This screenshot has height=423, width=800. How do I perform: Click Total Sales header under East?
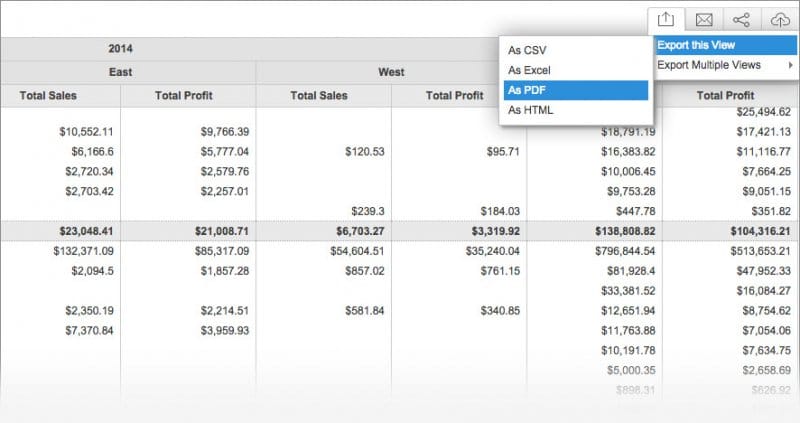pos(48,96)
